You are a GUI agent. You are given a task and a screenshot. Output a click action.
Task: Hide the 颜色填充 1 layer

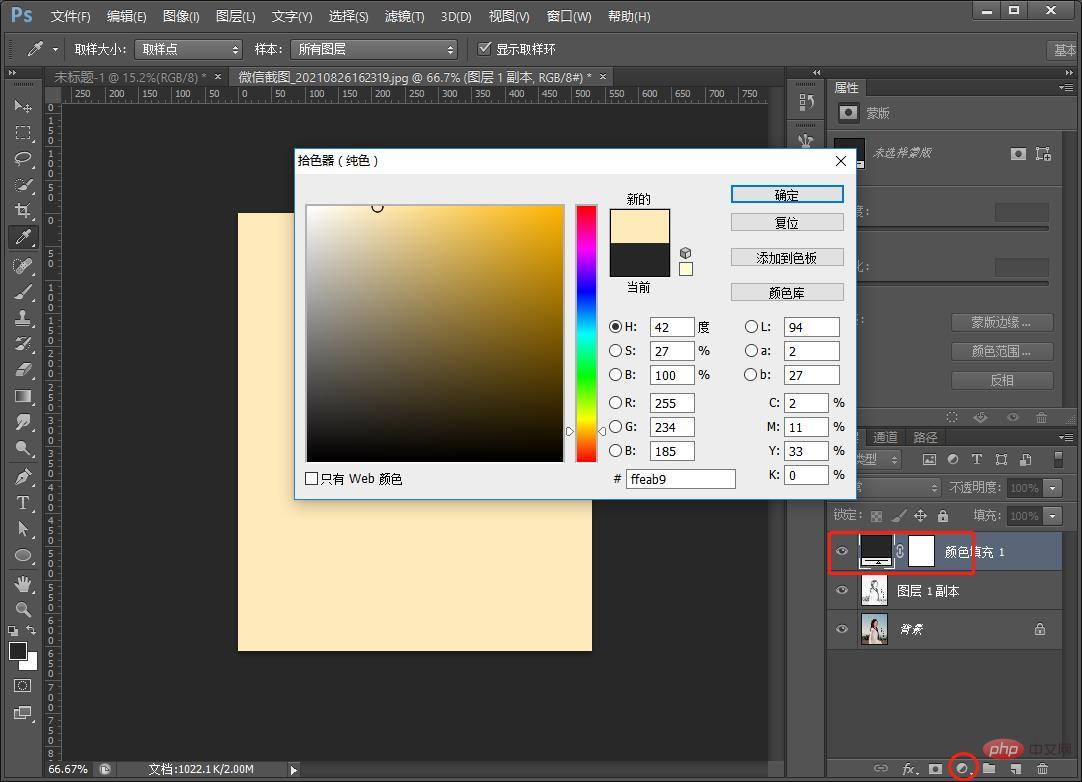(x=842, y=551)
